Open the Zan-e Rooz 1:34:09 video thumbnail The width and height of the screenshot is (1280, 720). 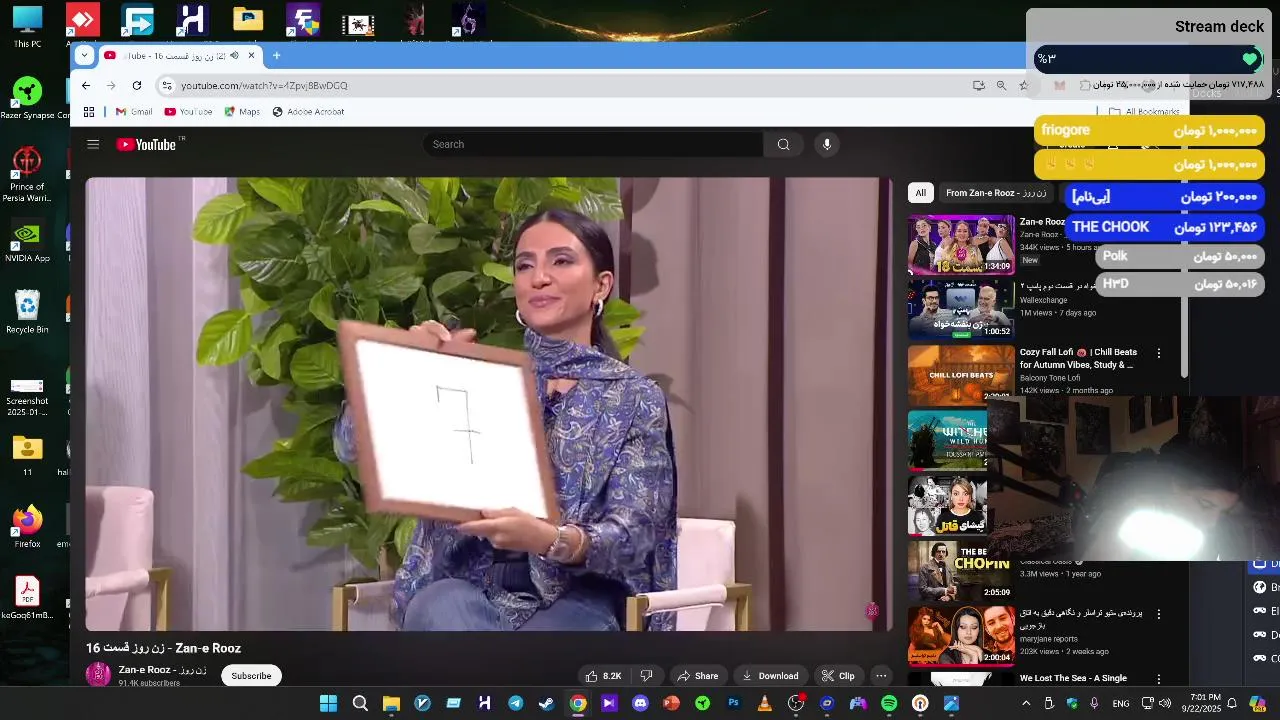click(961, 244)
